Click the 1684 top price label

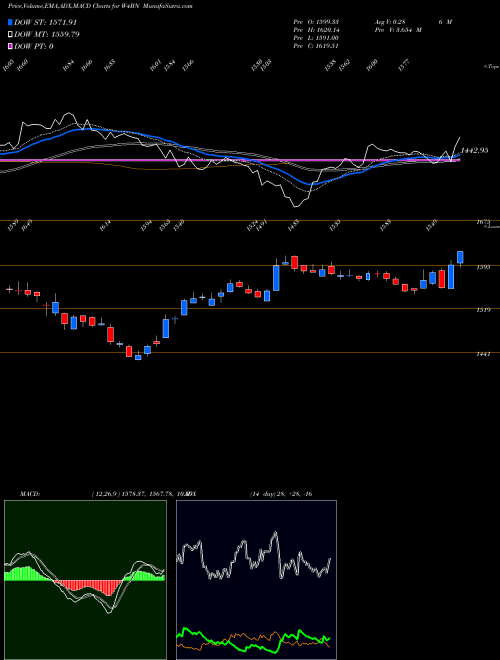pos(69,66)
